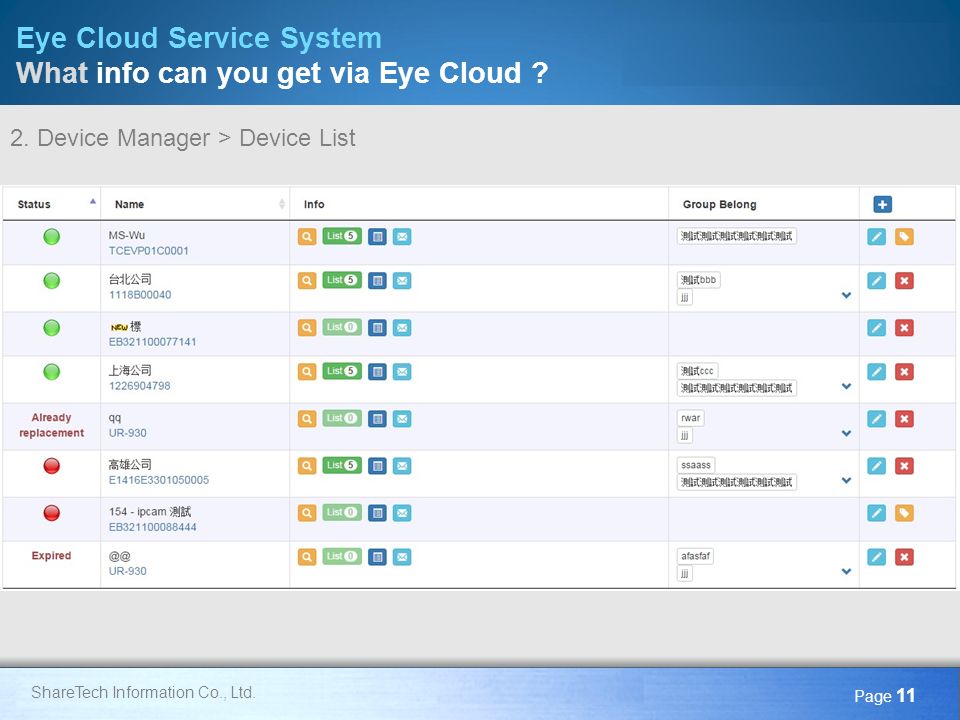Viewport: 960px width, 720px height.
Task: Open the search icon for 台北公司
Action: [x=307, y=280]
